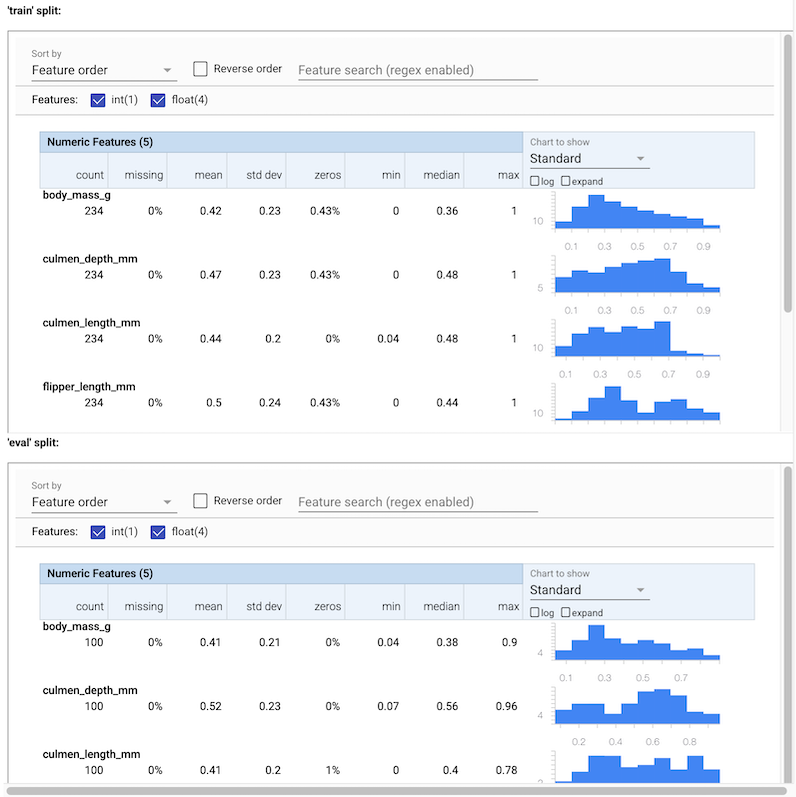Click Feature search field in train split
This screenshot has height=797, width=796.
click(417, 70)
